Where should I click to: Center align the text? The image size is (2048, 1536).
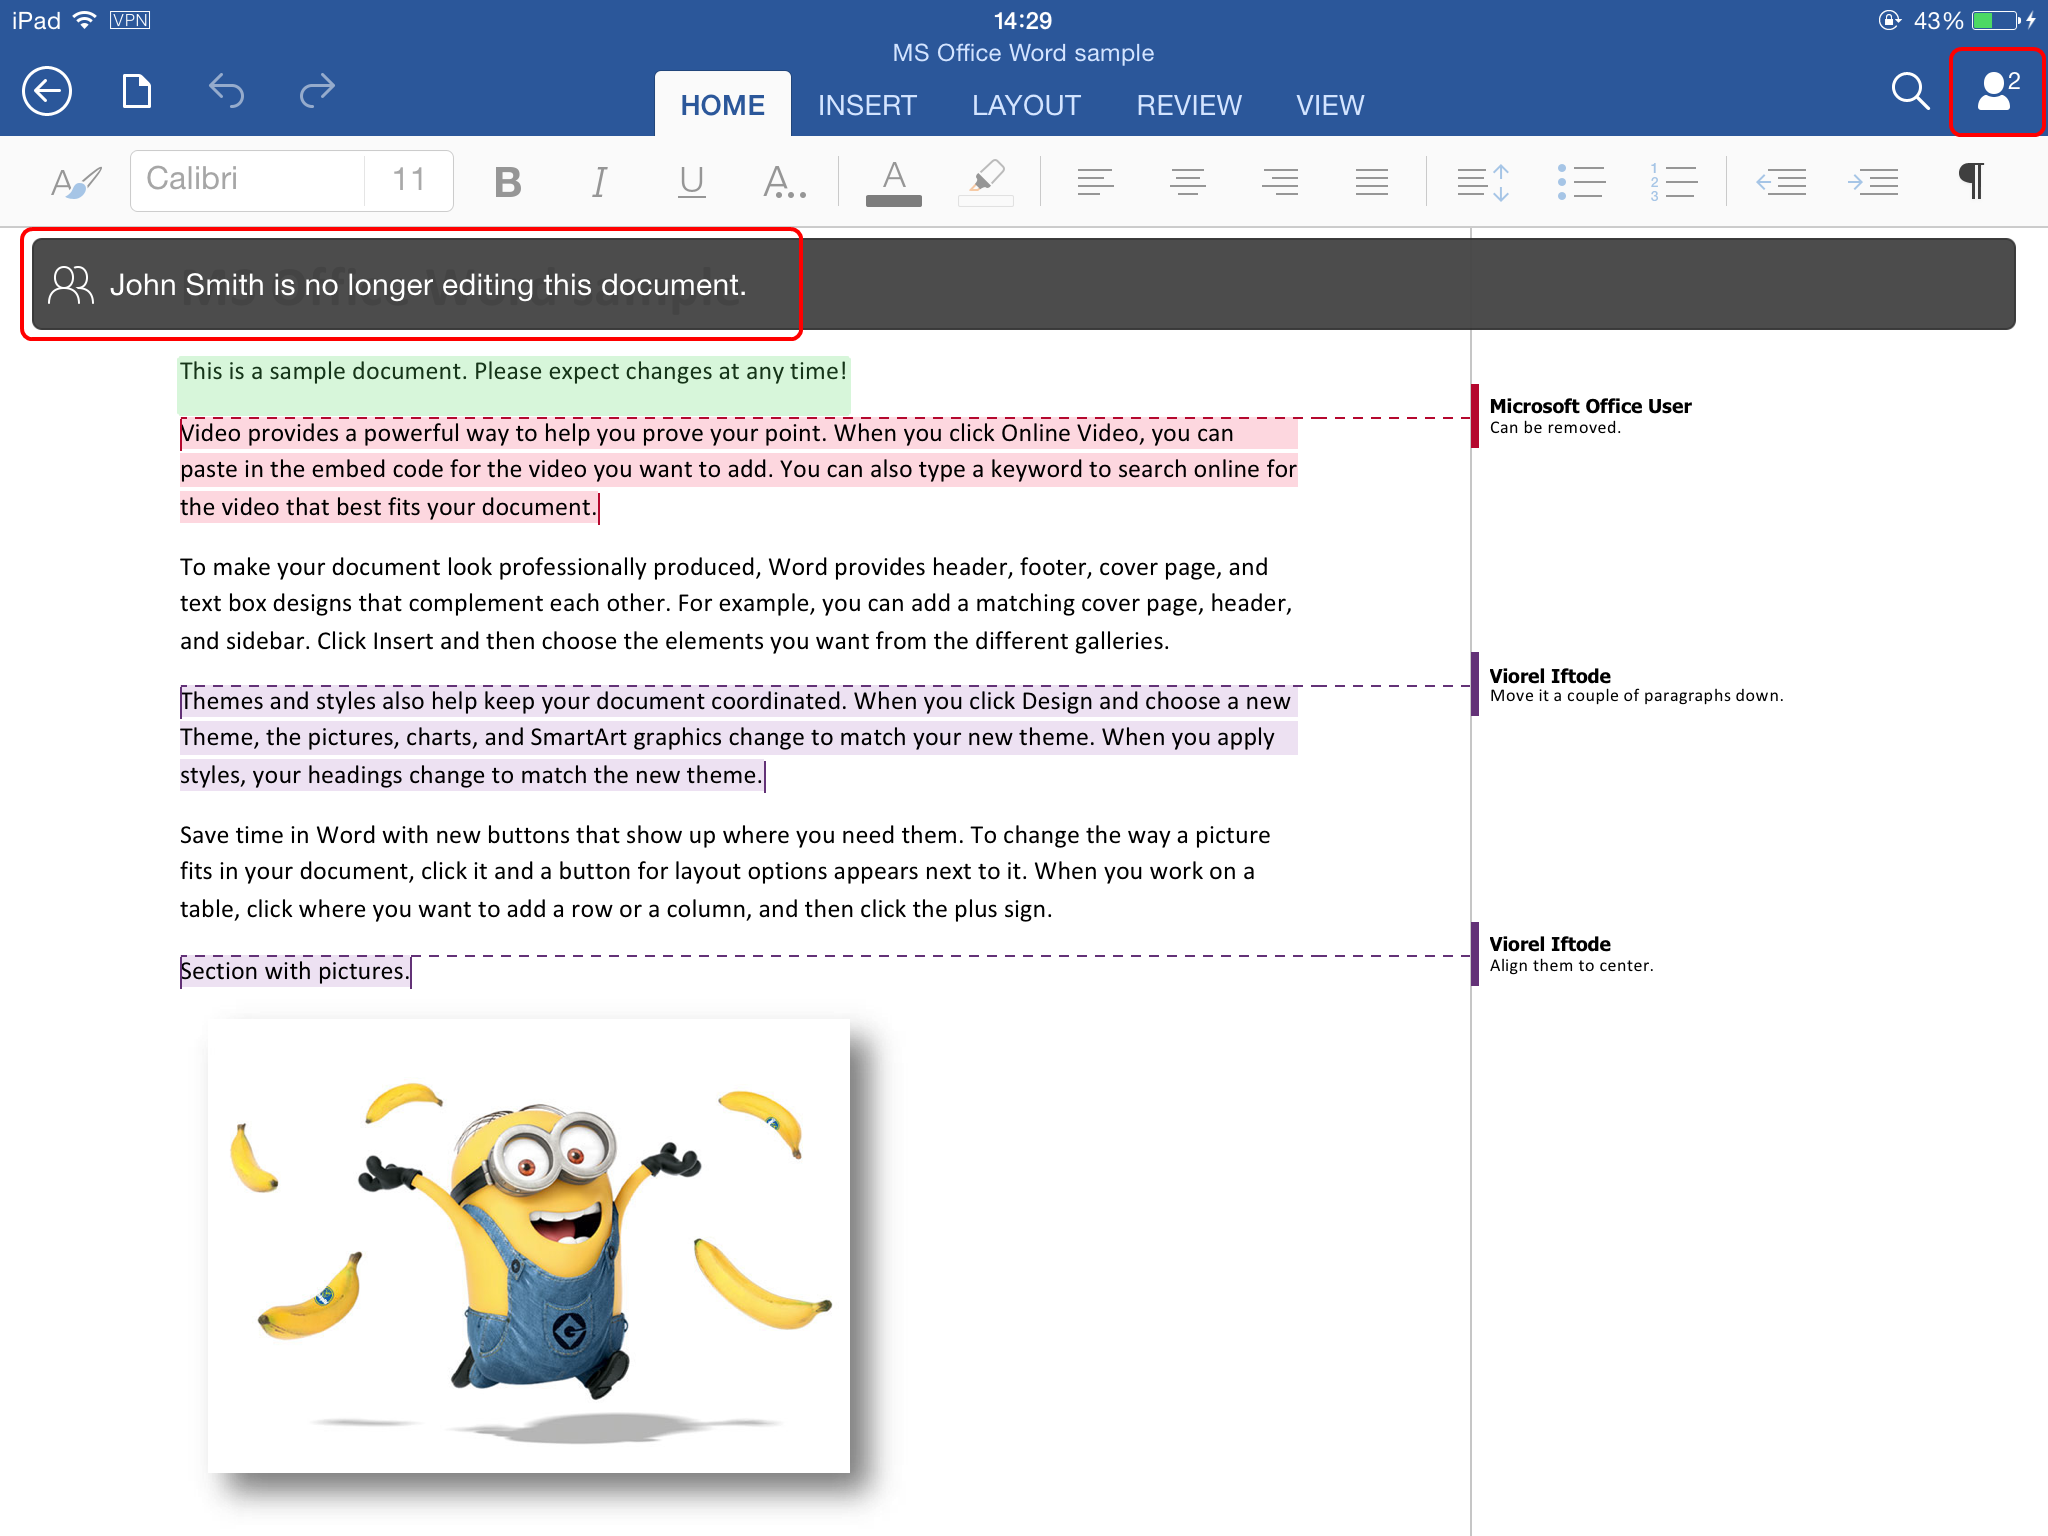1187,182
